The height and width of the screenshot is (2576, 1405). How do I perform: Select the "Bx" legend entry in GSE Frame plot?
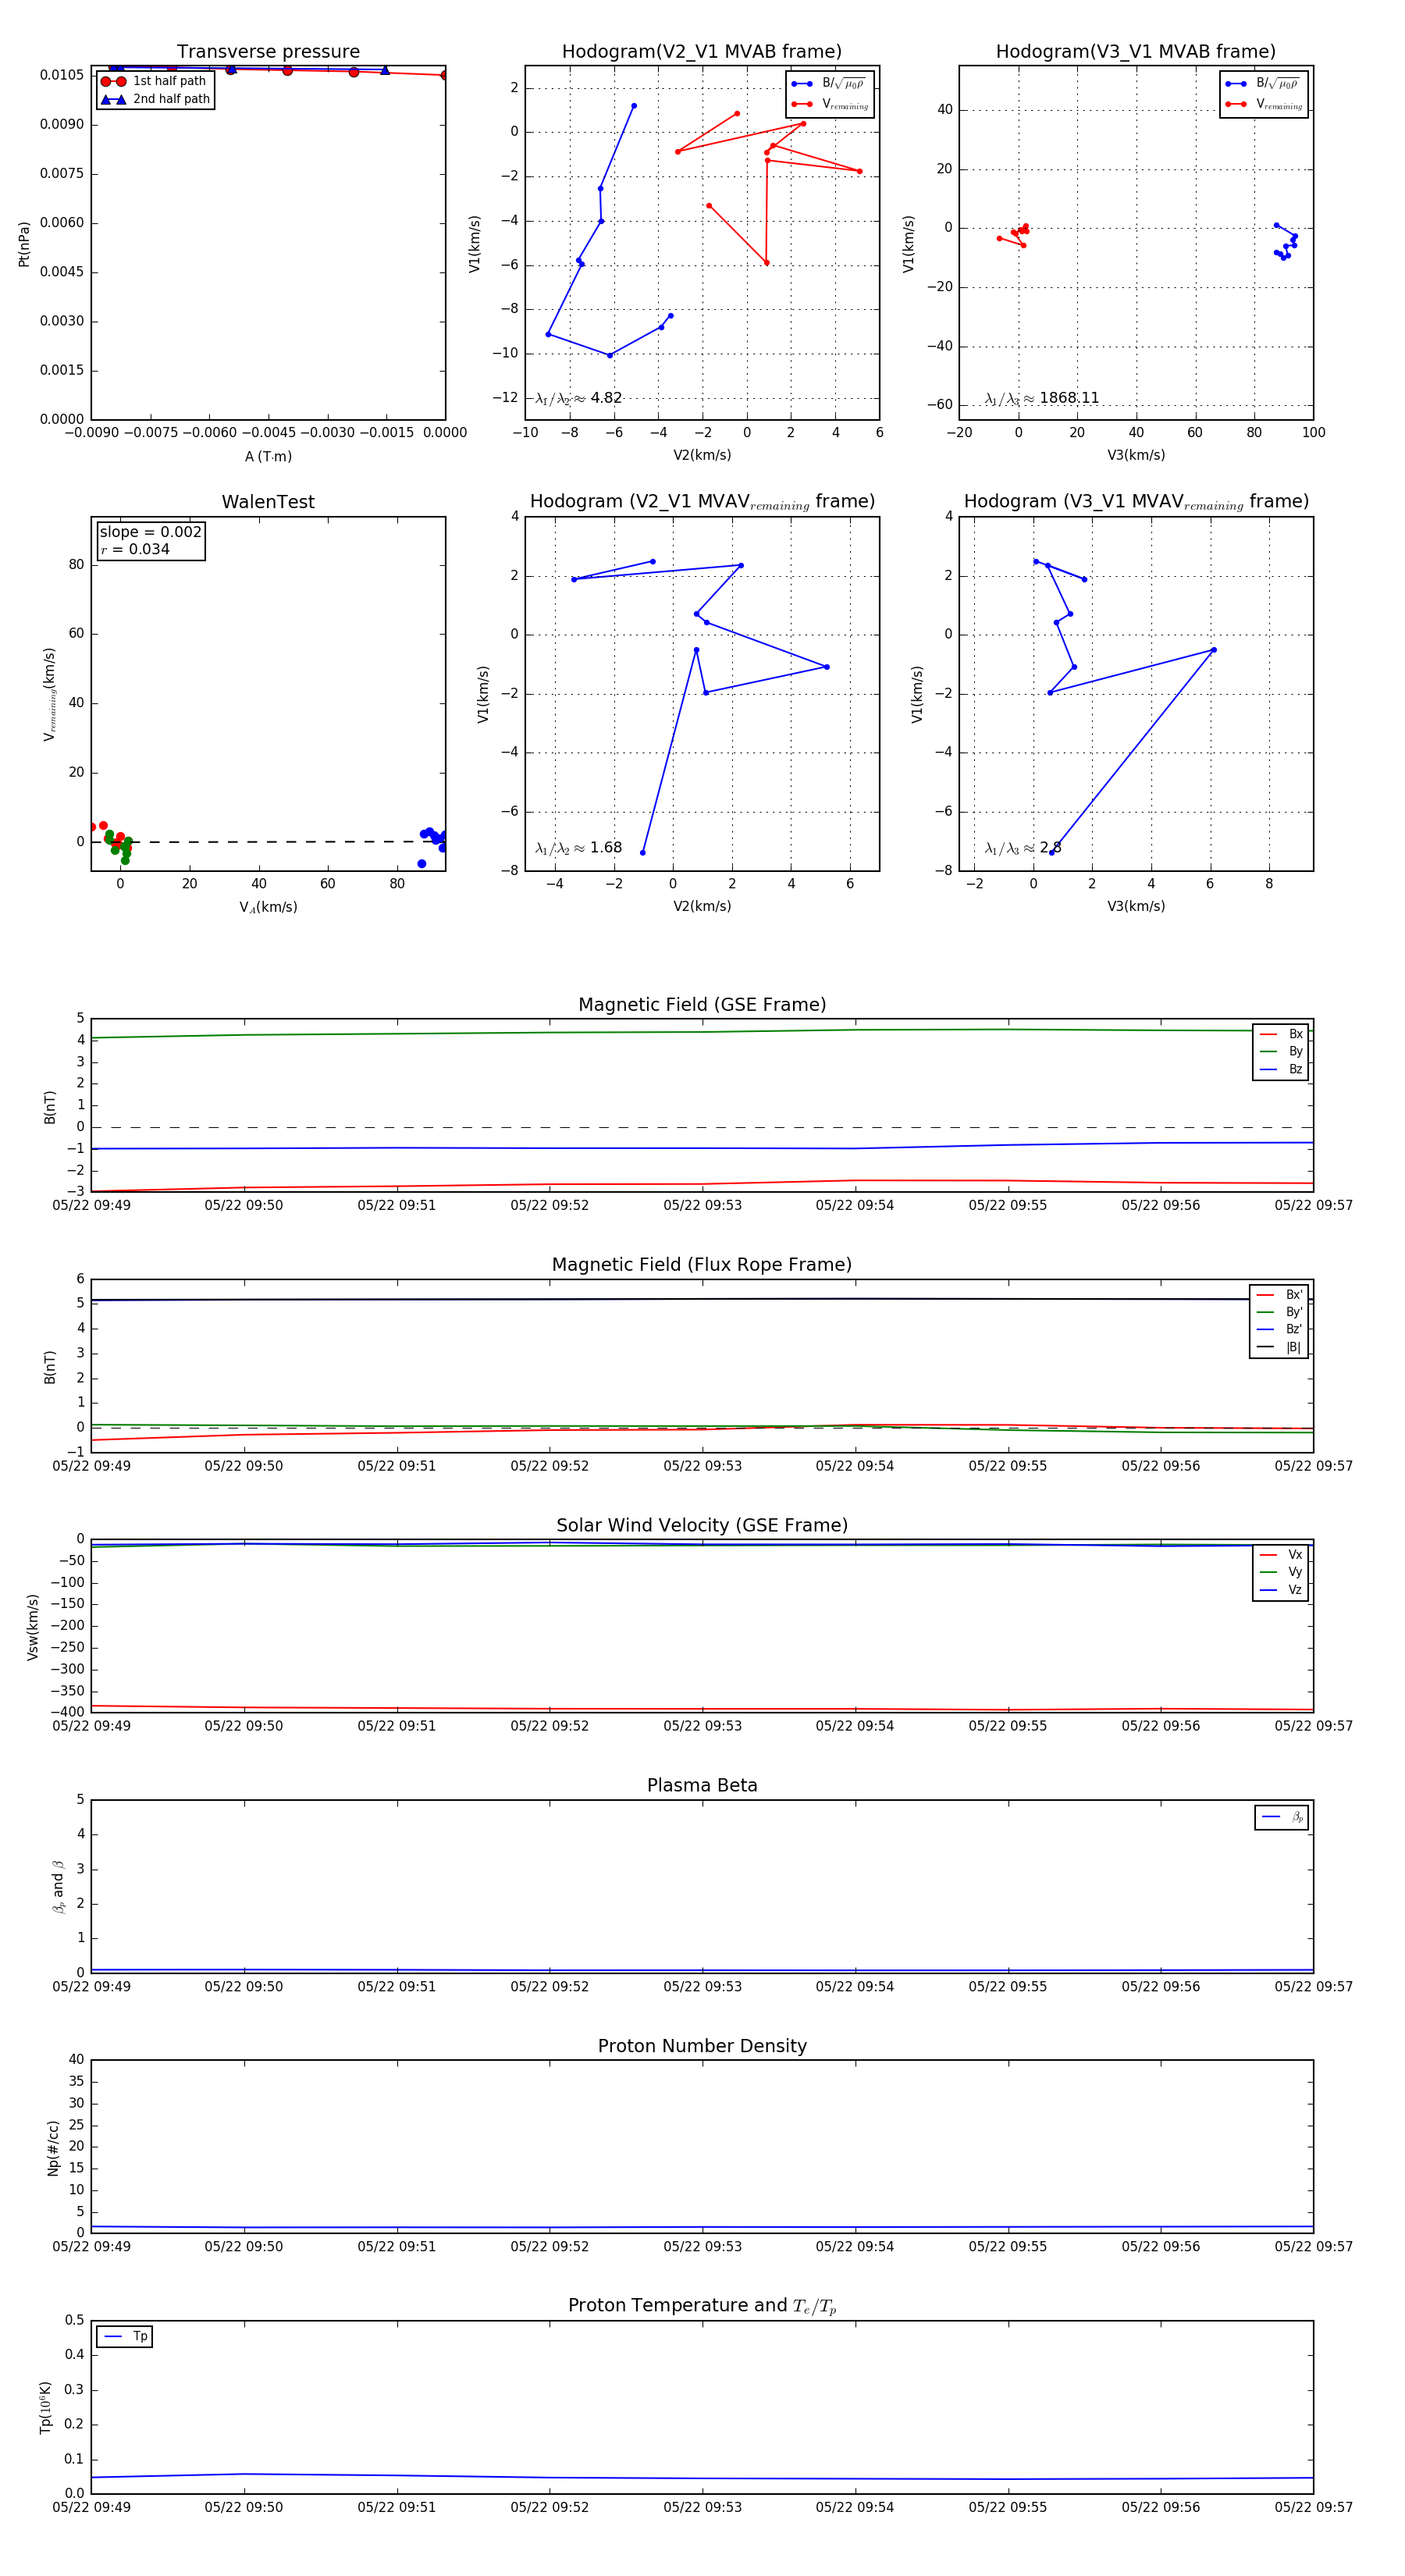coord(1281,1034)
